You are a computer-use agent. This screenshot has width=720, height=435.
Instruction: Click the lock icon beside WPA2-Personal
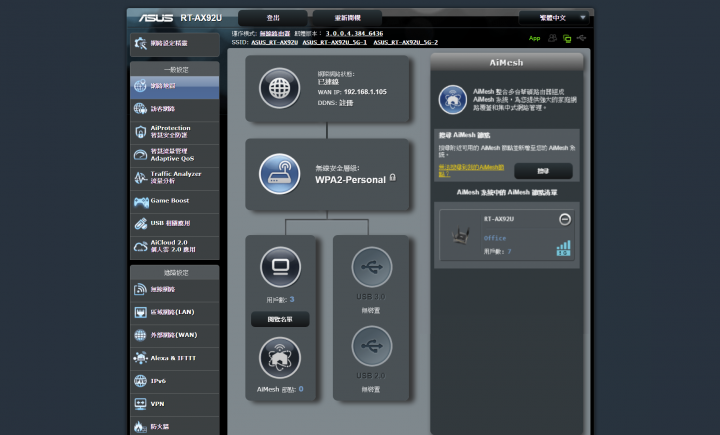[393, 177]
